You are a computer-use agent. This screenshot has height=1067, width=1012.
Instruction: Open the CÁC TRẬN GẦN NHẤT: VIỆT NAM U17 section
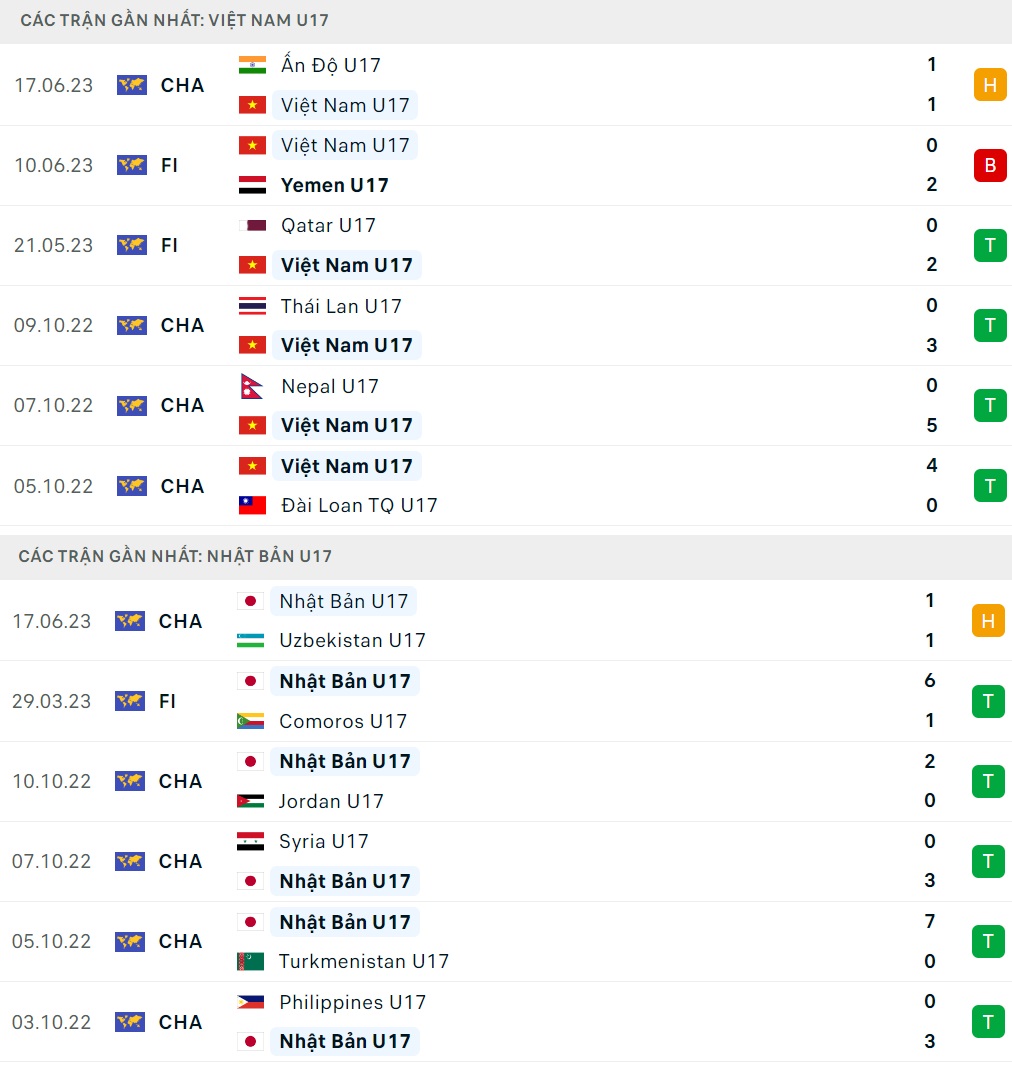click(175, 19)
